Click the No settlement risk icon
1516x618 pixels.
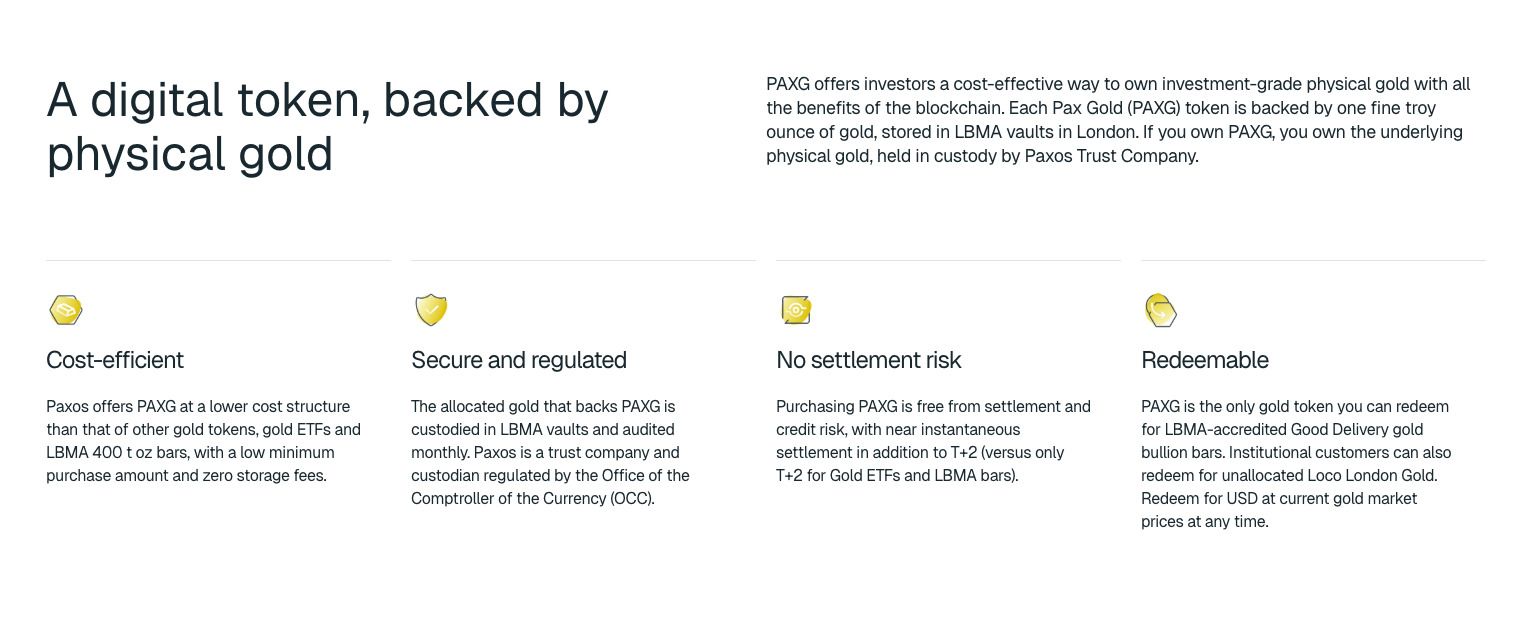pos(796,310)
